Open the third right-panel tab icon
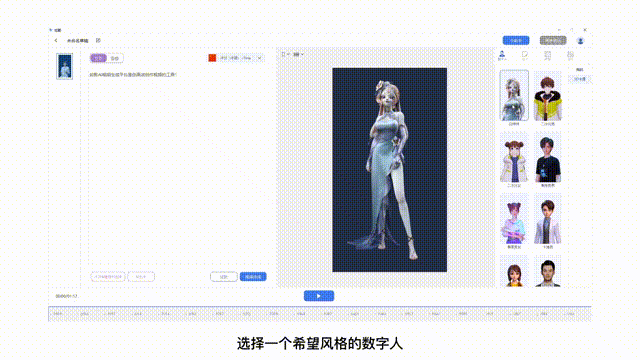This screenshot has width=640, height=360. [x=547, y=55]
